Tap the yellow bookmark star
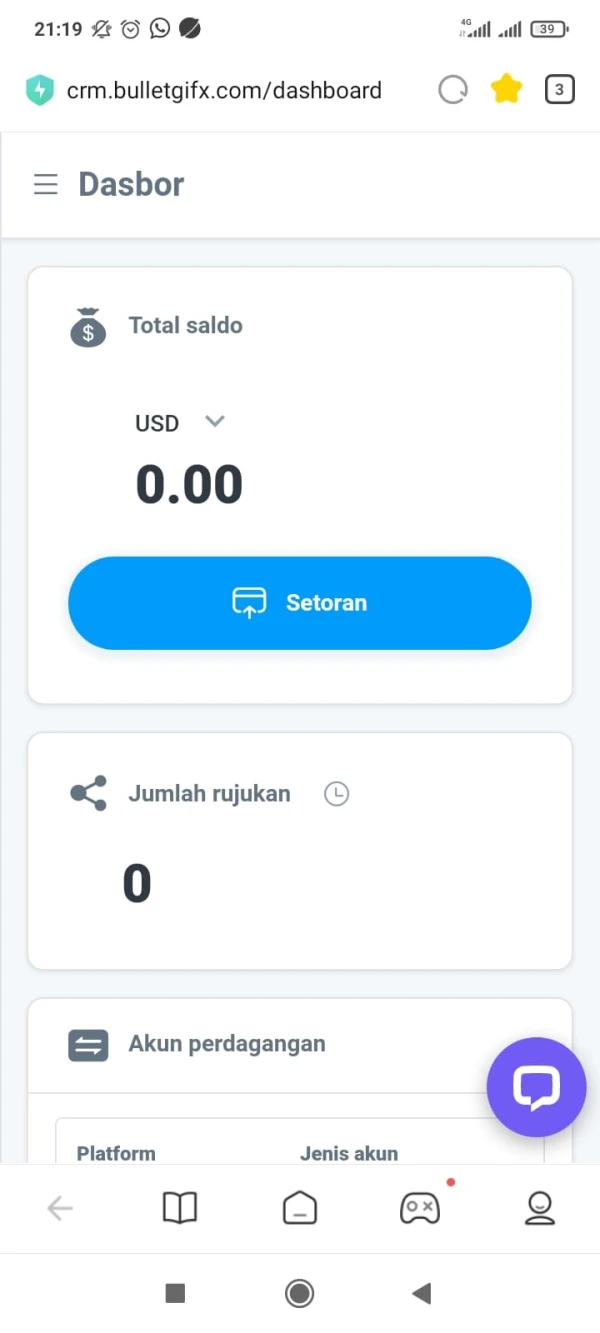The height and width of the screenshot is (1333, 600). point(507,90)
